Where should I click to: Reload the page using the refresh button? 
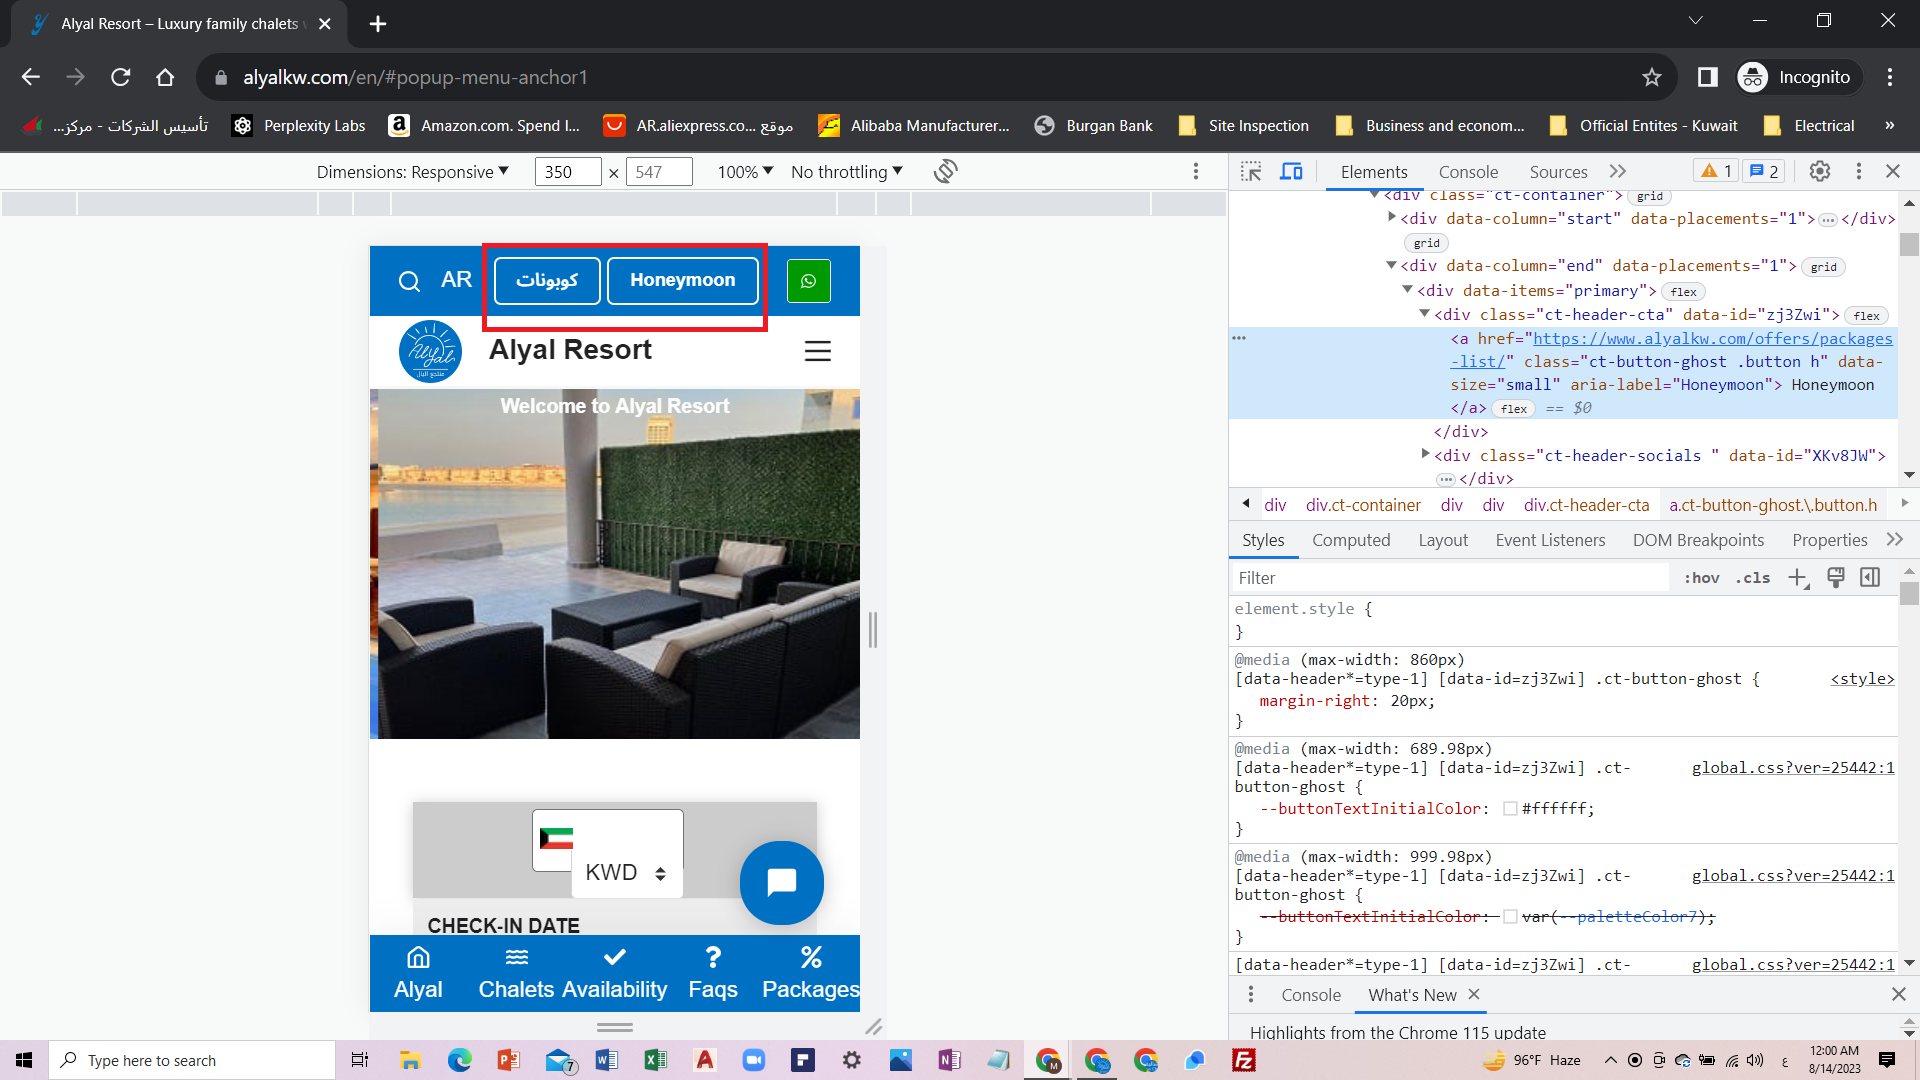(121, 77)
